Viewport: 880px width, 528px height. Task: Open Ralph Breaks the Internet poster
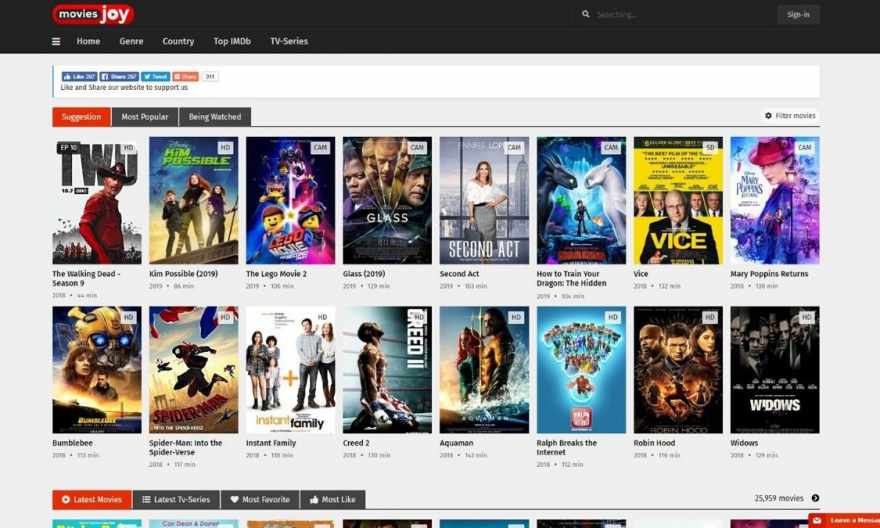[x=581, y=370]
